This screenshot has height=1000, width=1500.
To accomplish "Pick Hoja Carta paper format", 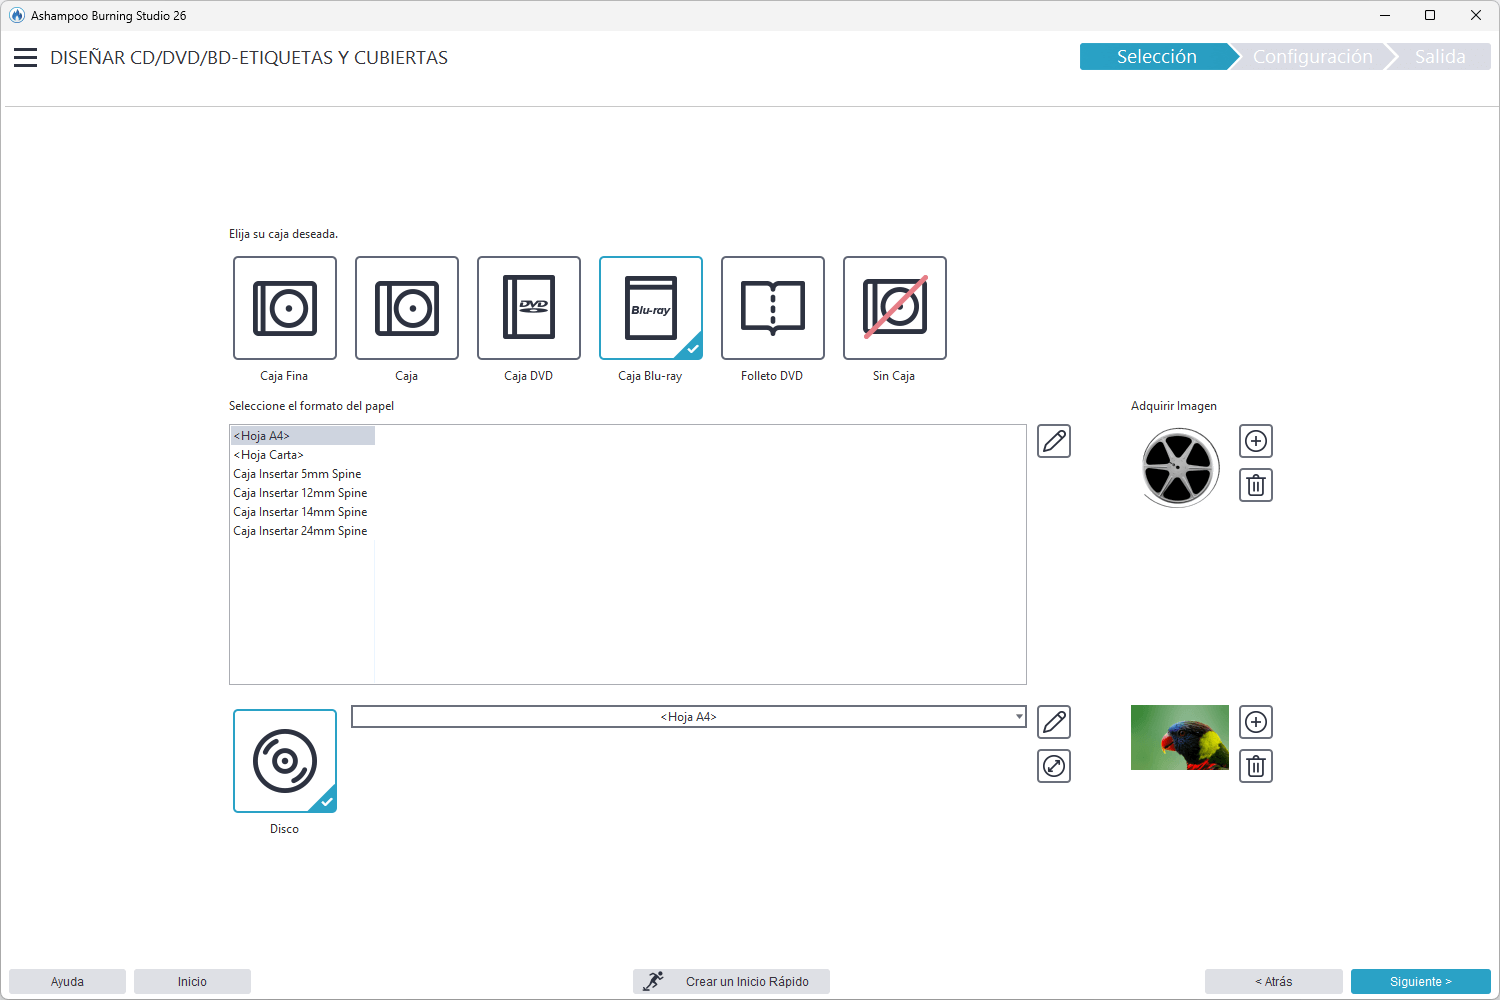I will (x=268, y=455).
